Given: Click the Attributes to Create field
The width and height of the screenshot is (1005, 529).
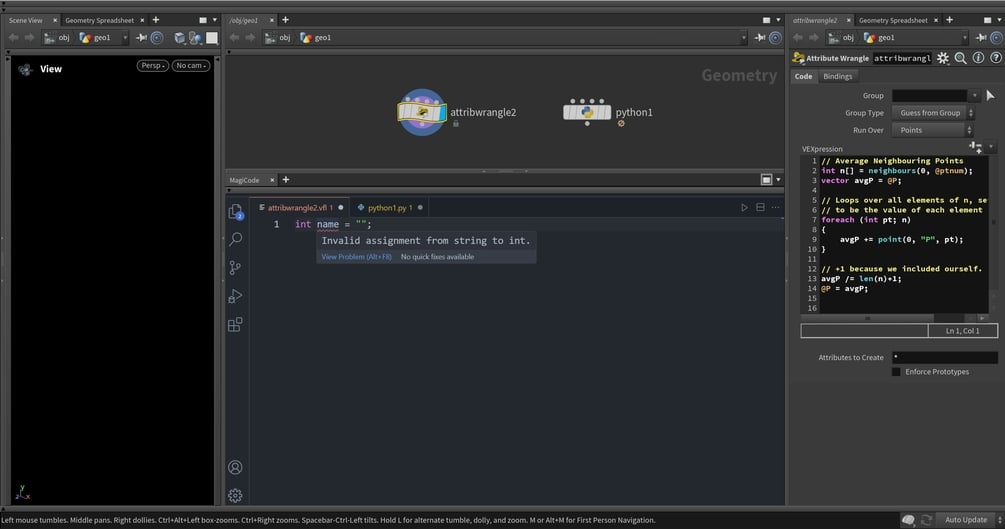Looking at the screenshot, I should [x=945, y=357].
